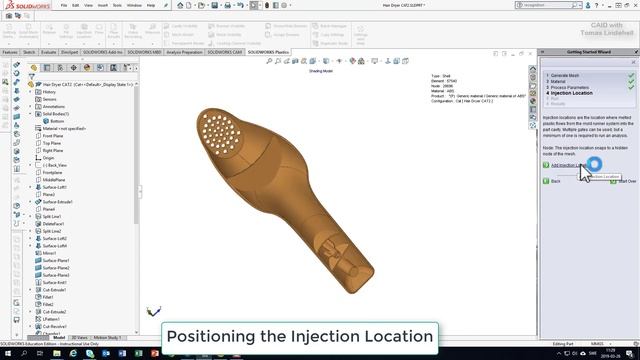Toggle Mold Visibility in the Plastics ribbon

pyautogui.click(x=224, y=35)
